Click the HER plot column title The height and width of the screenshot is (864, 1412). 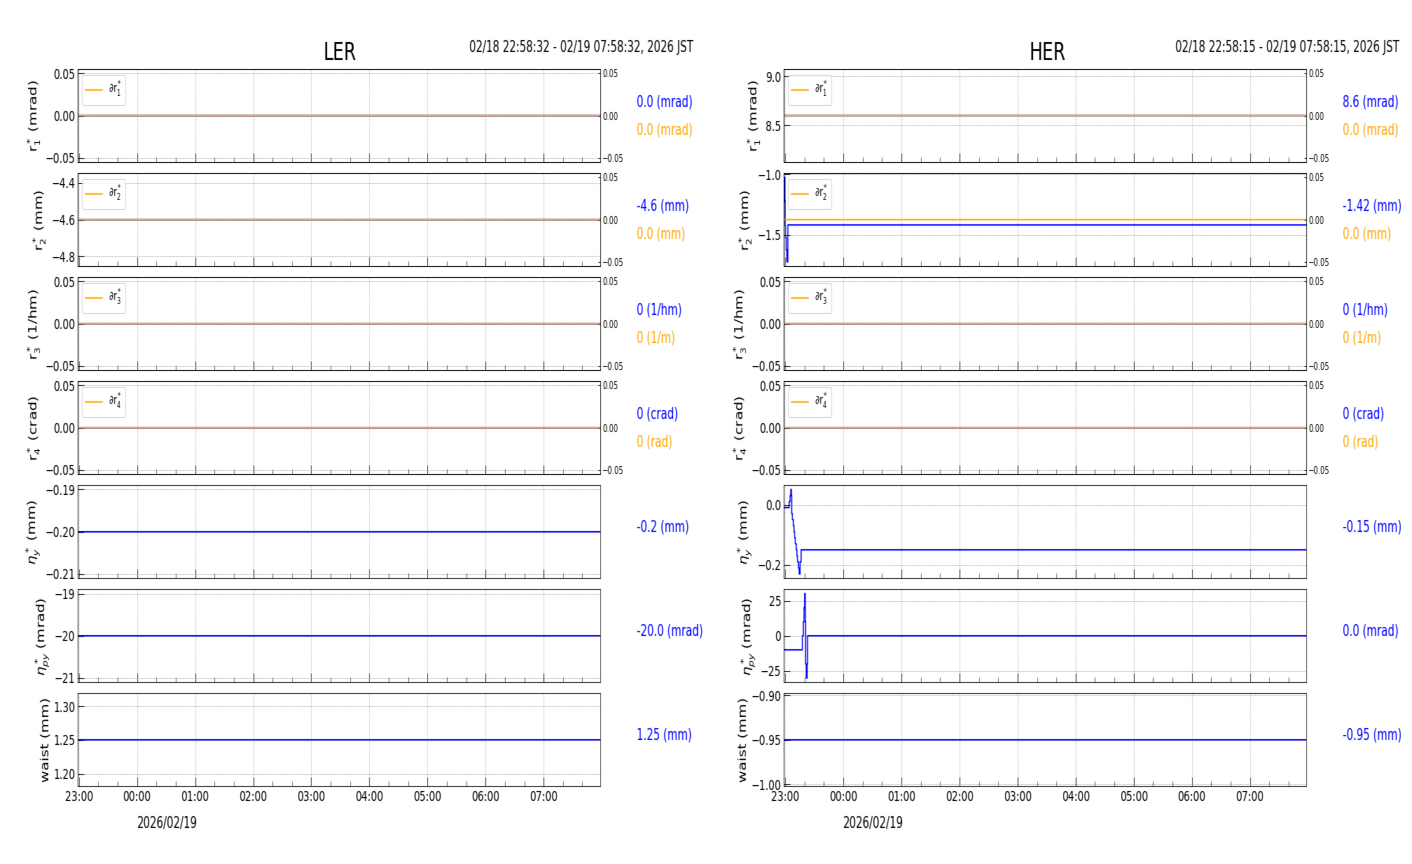(1047, 52)
